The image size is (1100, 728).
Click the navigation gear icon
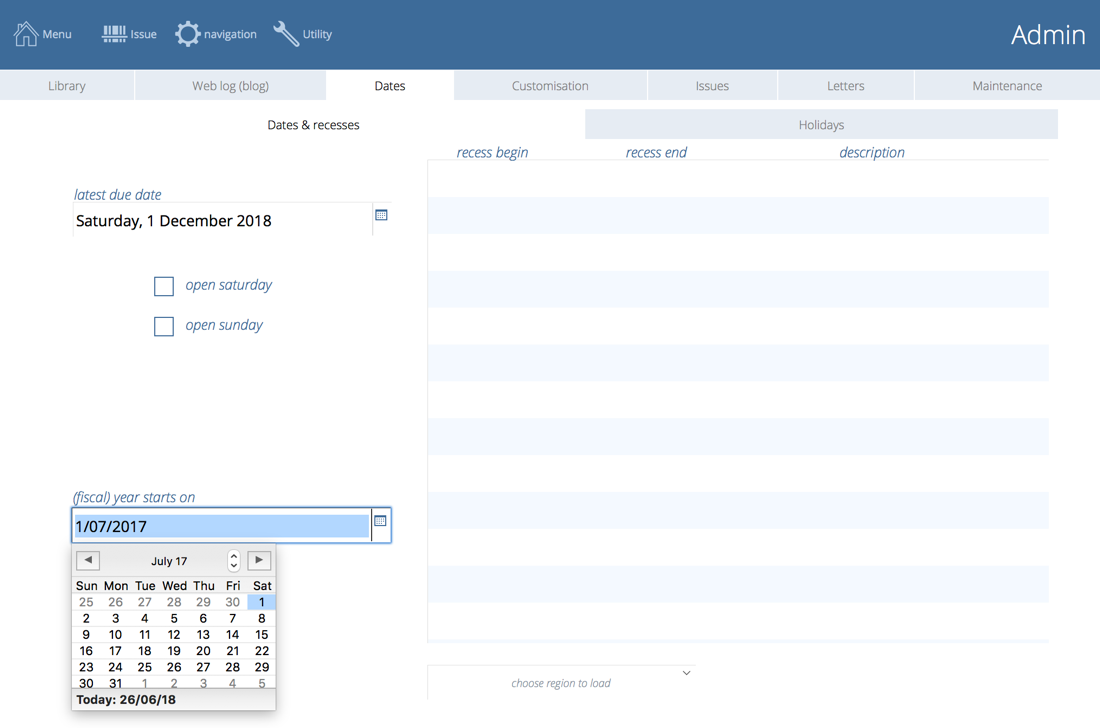(187, 34)
